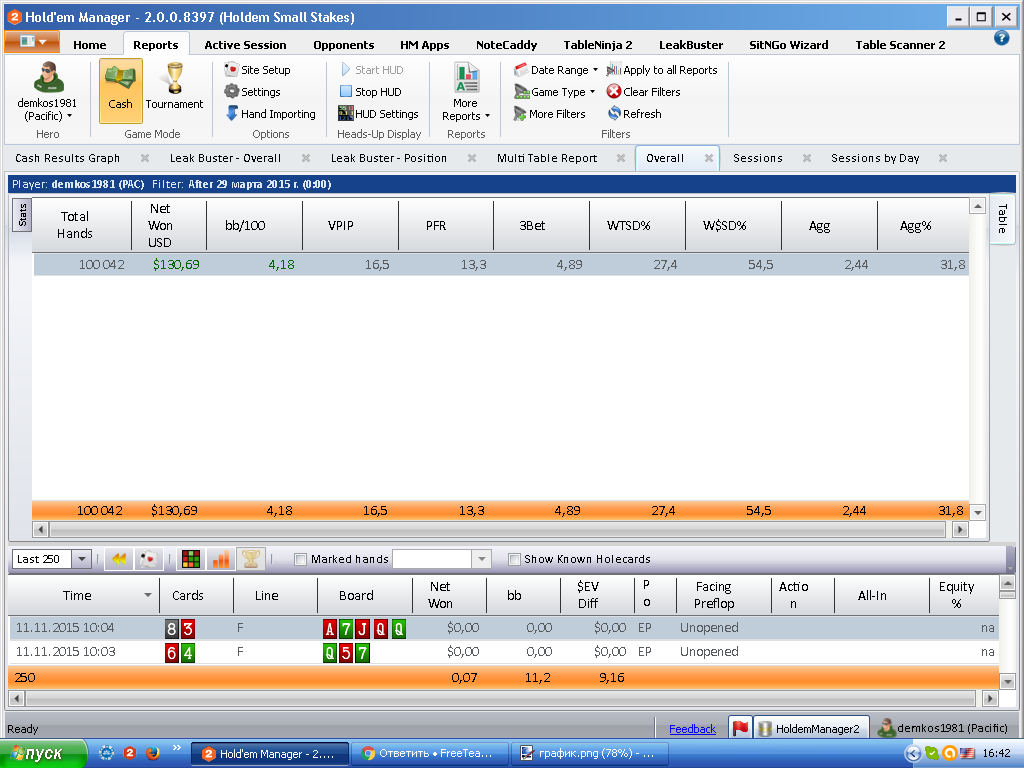Close the Sessions report tab

807,158
